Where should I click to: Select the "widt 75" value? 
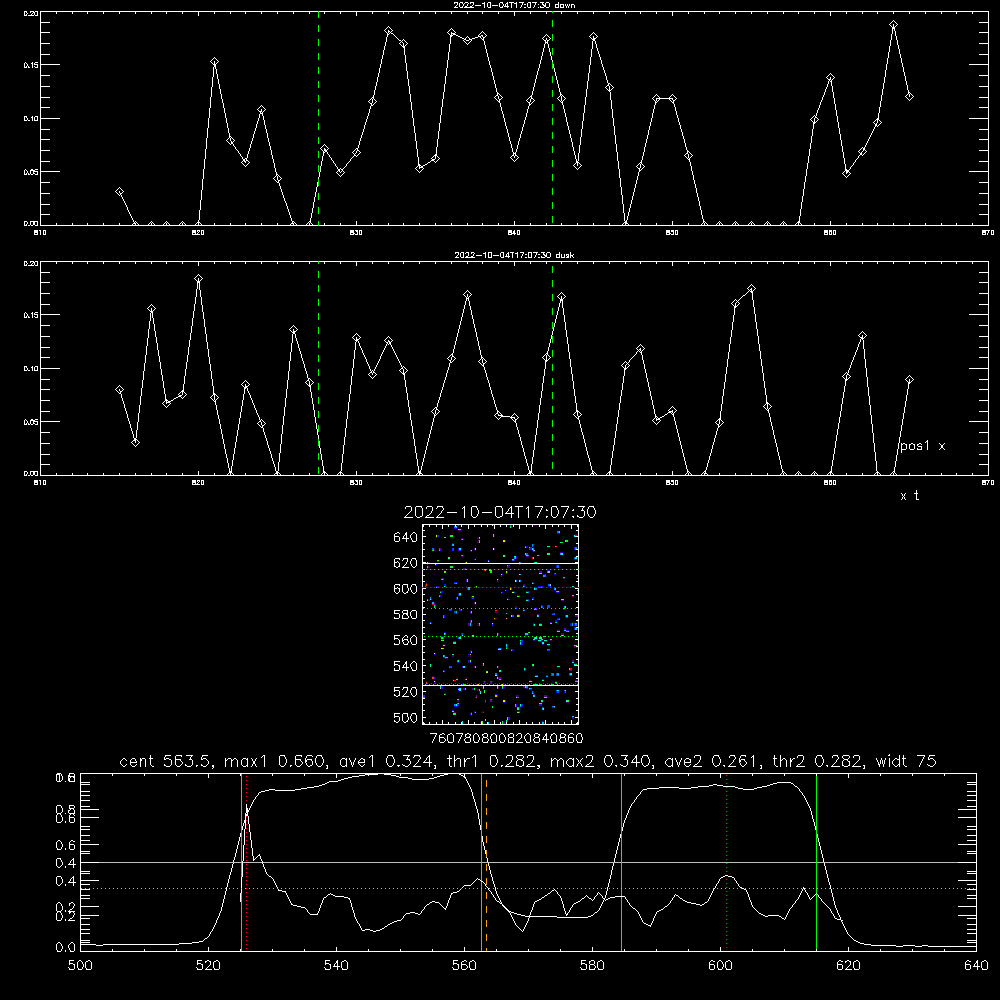click(x=906, y=761)
